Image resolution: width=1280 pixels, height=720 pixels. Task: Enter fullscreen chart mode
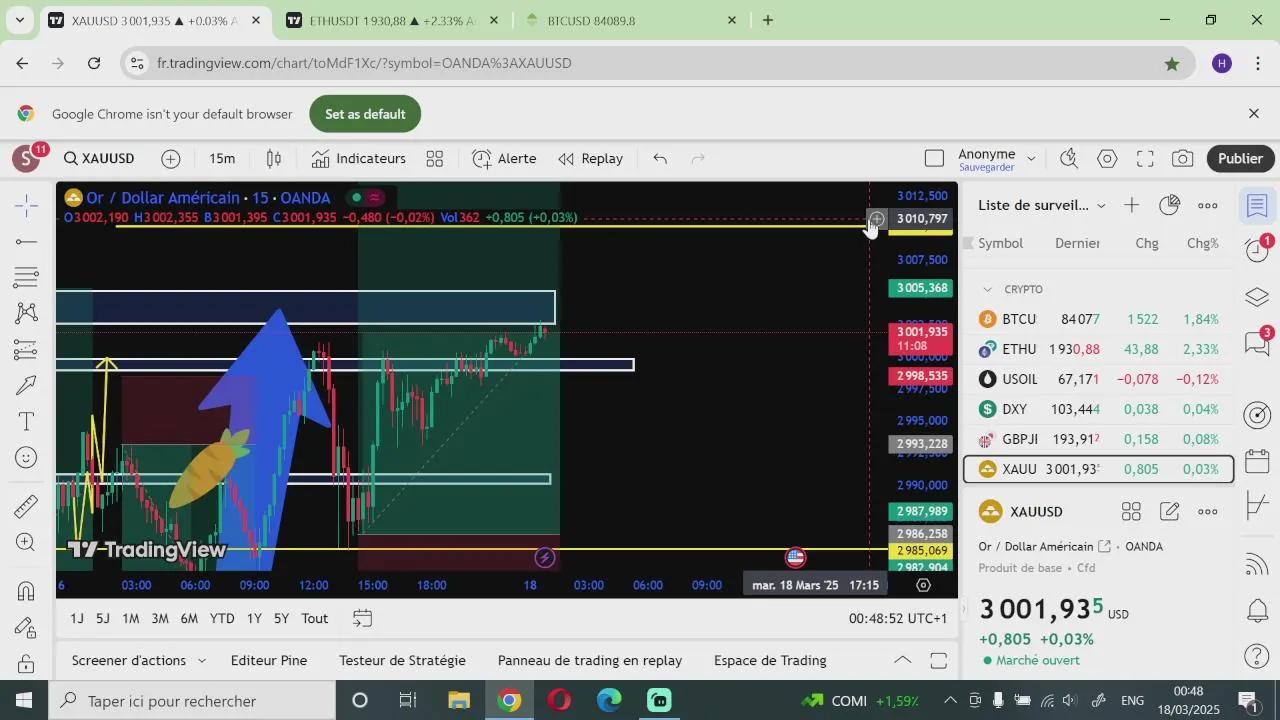coord(1145,159)
